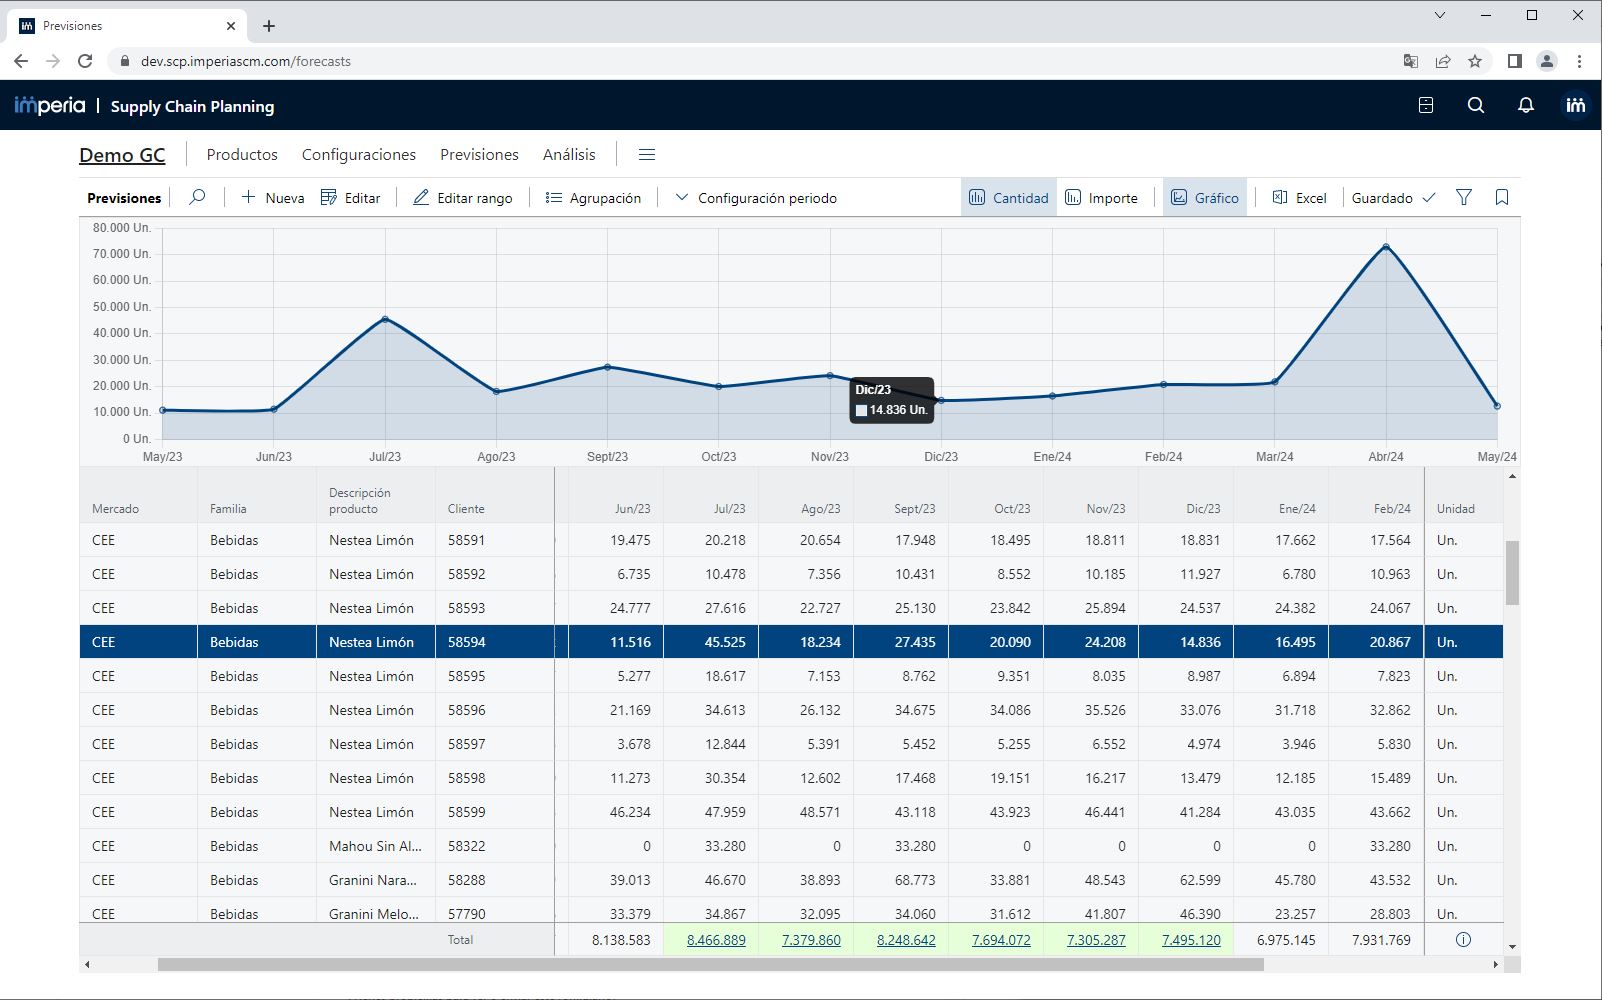Screen dimensions: 1602x1000
Task: Click the Editar rango button
Action: click(x=462, y=198)
